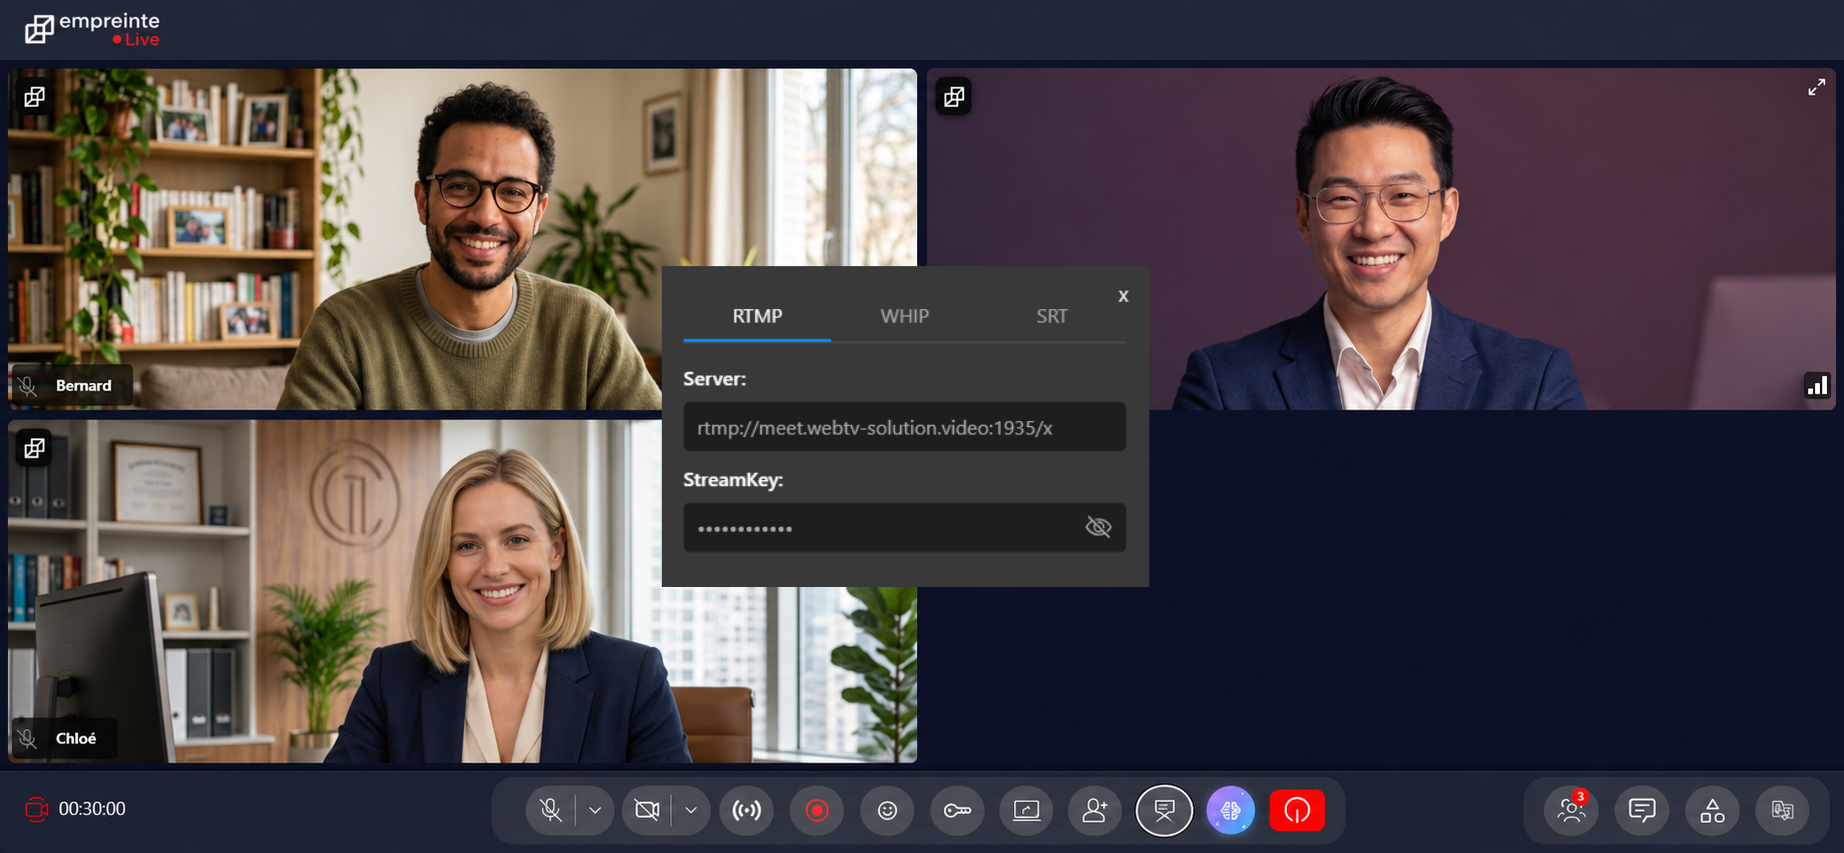Open the live broadcast streaming button
Viewport: 1844px width, 853px height.
point(747,810)
